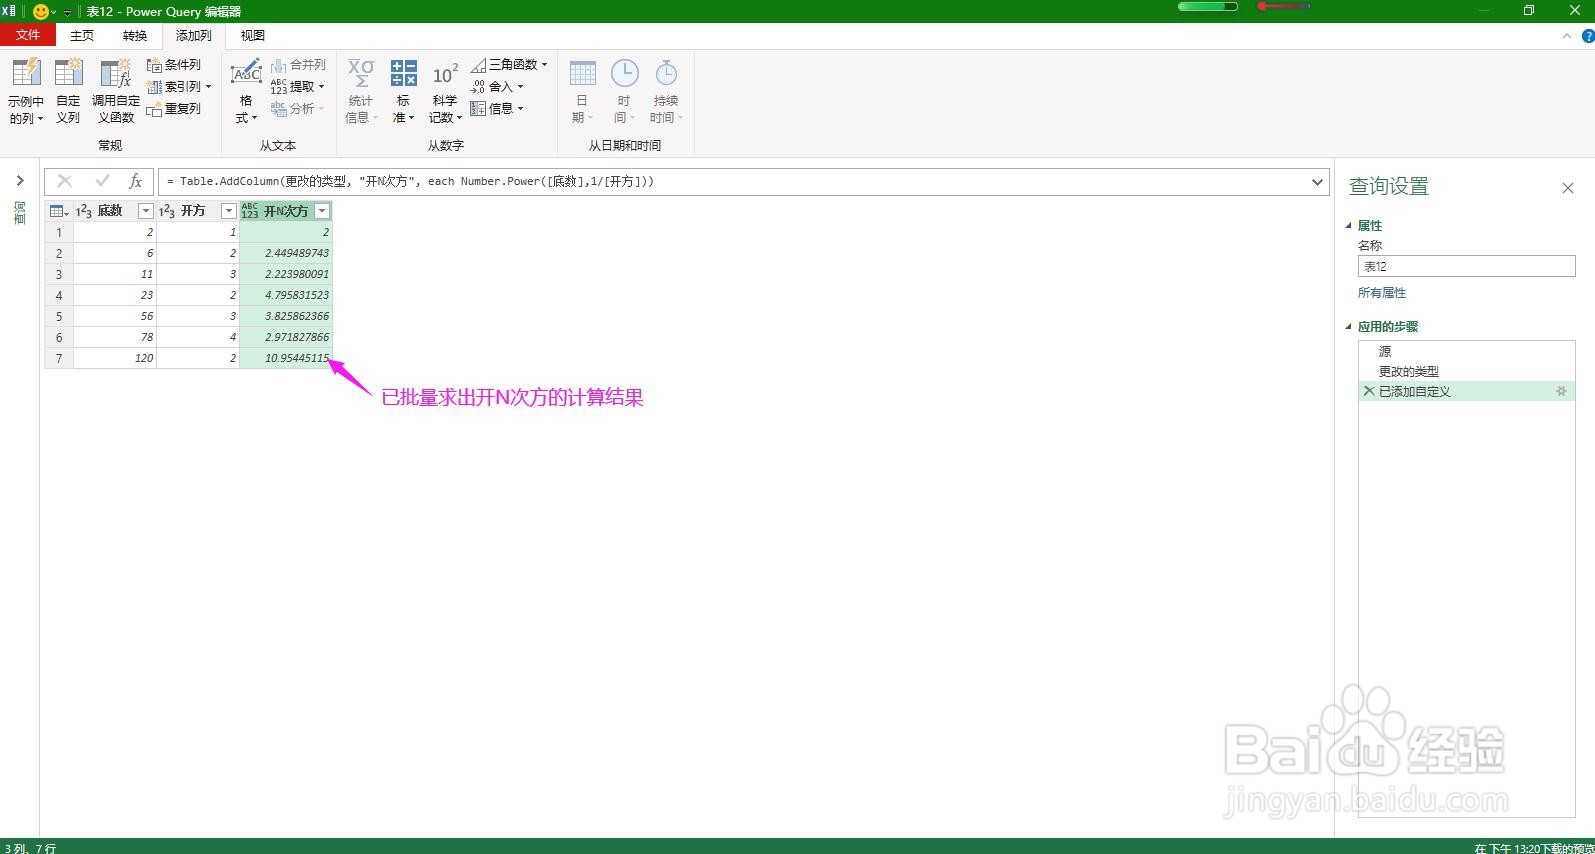The height and width of the screenshot is (854, 1595).
Task: Edit the query name field 表12
Action: (x=1466, y=266)
